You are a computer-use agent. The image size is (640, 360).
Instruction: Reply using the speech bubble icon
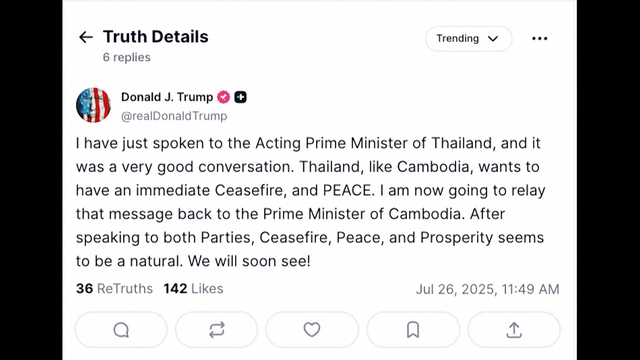tap(121, 330)
